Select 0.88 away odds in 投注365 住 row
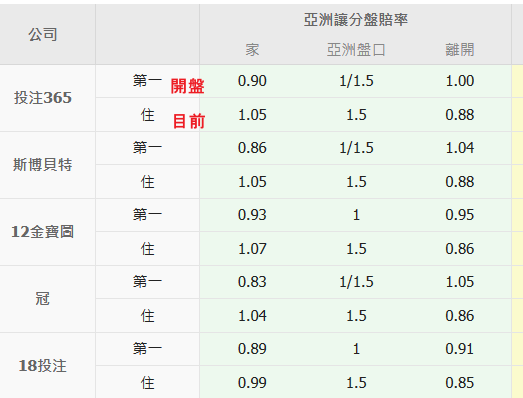 (460, 115)
